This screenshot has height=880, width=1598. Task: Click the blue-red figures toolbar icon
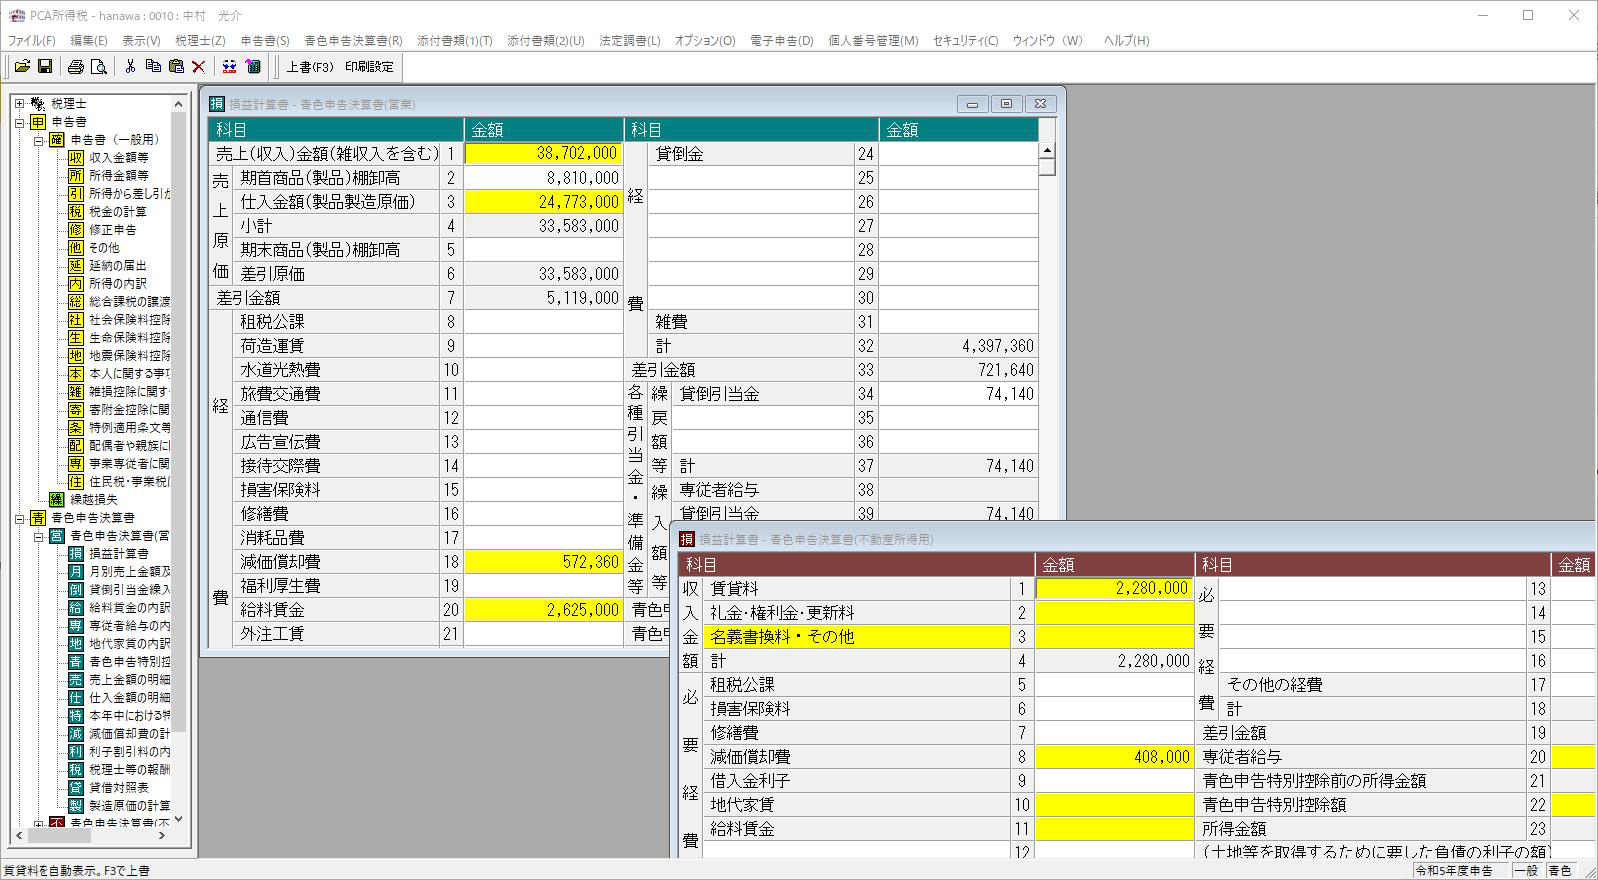pyautogui.click(x=229, y=66)
